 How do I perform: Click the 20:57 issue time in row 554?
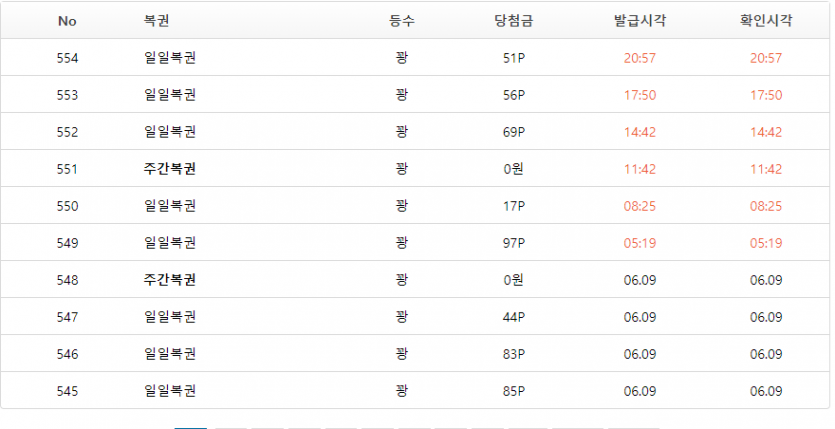(640, 58)
